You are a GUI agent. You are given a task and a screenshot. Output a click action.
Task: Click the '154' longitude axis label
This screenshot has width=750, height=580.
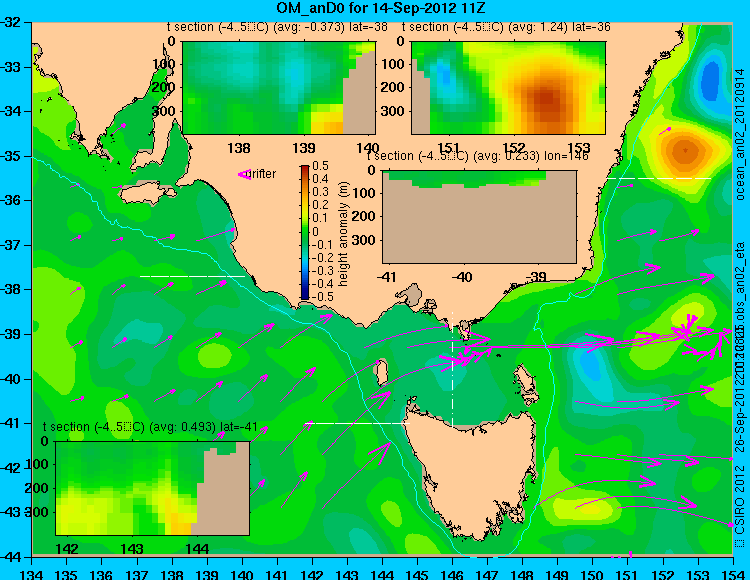coord(732,574)
